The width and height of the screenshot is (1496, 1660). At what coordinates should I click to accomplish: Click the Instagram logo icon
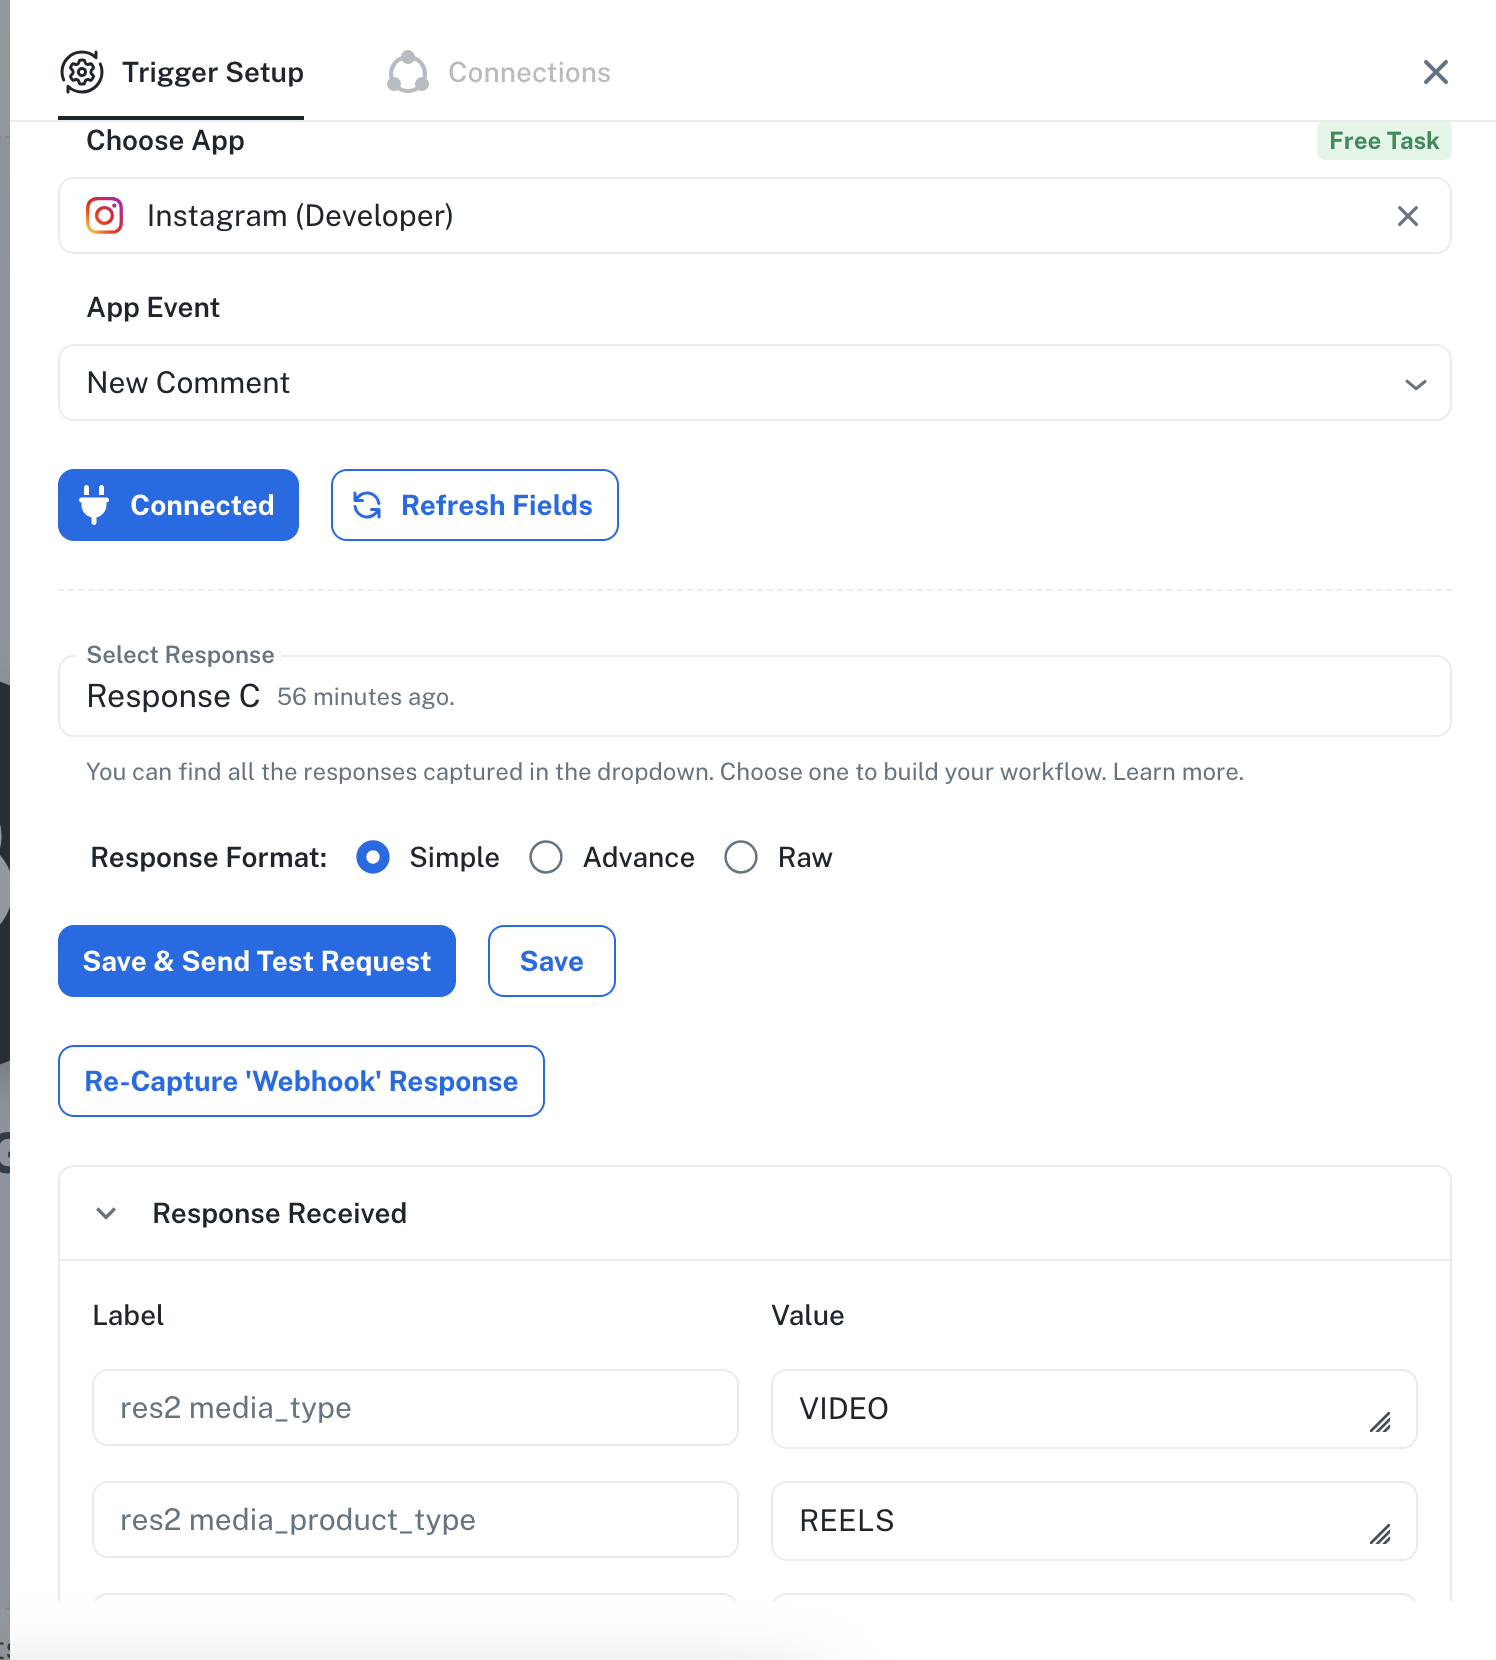pos(105,216)
